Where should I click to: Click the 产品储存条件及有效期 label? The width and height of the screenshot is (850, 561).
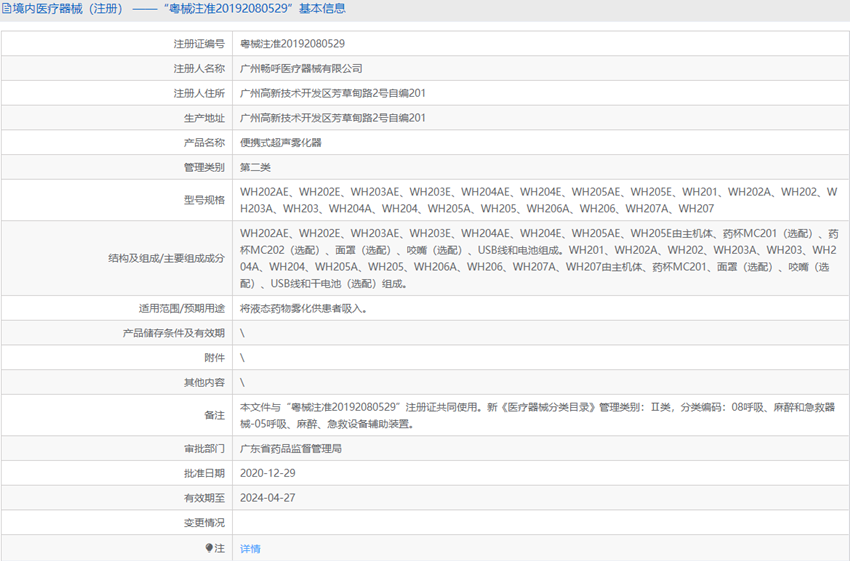coord(173,333)
